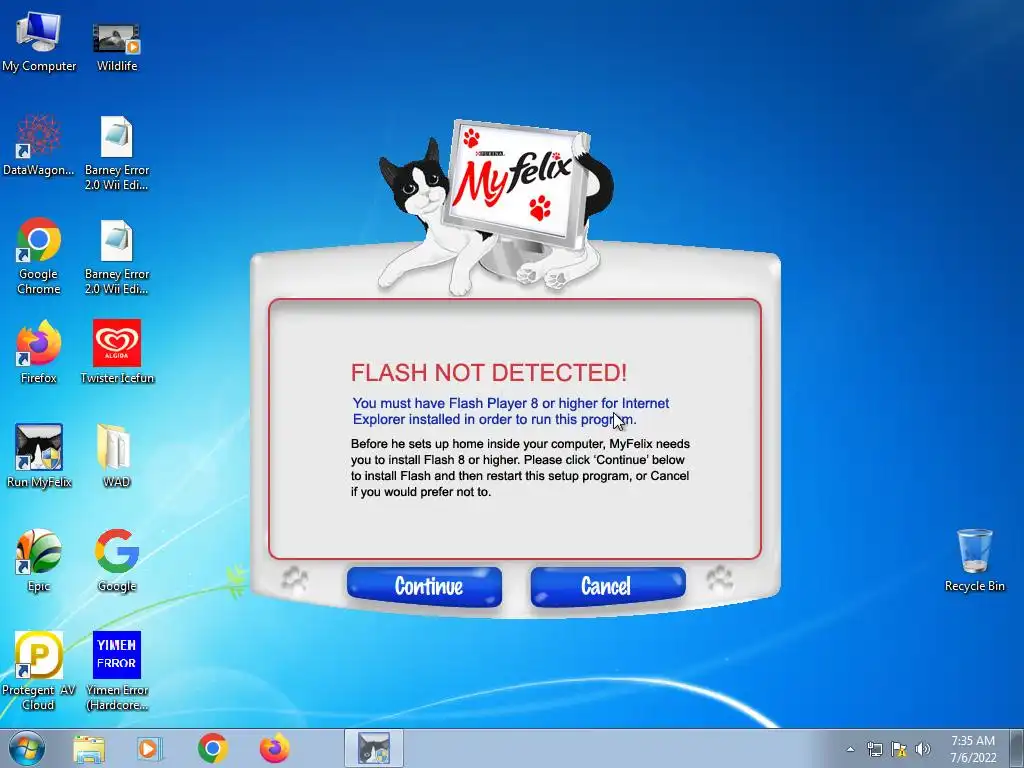Click the Continue button in MyFelix dialog
1024x768 pixels.
(424, 586)
